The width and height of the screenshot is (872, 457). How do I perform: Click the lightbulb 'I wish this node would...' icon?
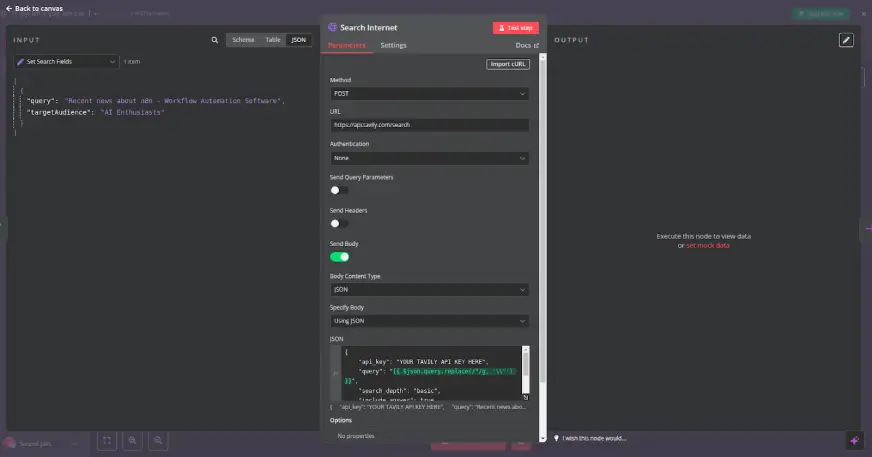(557, 438)
